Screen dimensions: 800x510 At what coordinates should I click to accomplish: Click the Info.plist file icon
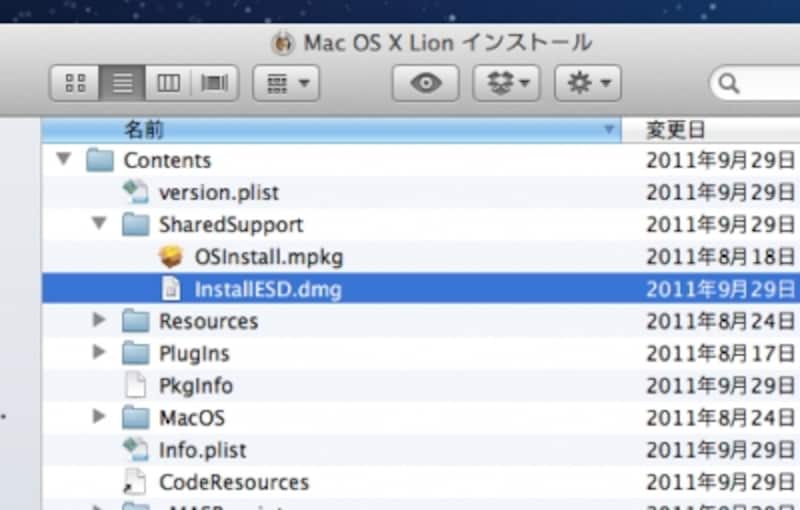pos(136,449)
